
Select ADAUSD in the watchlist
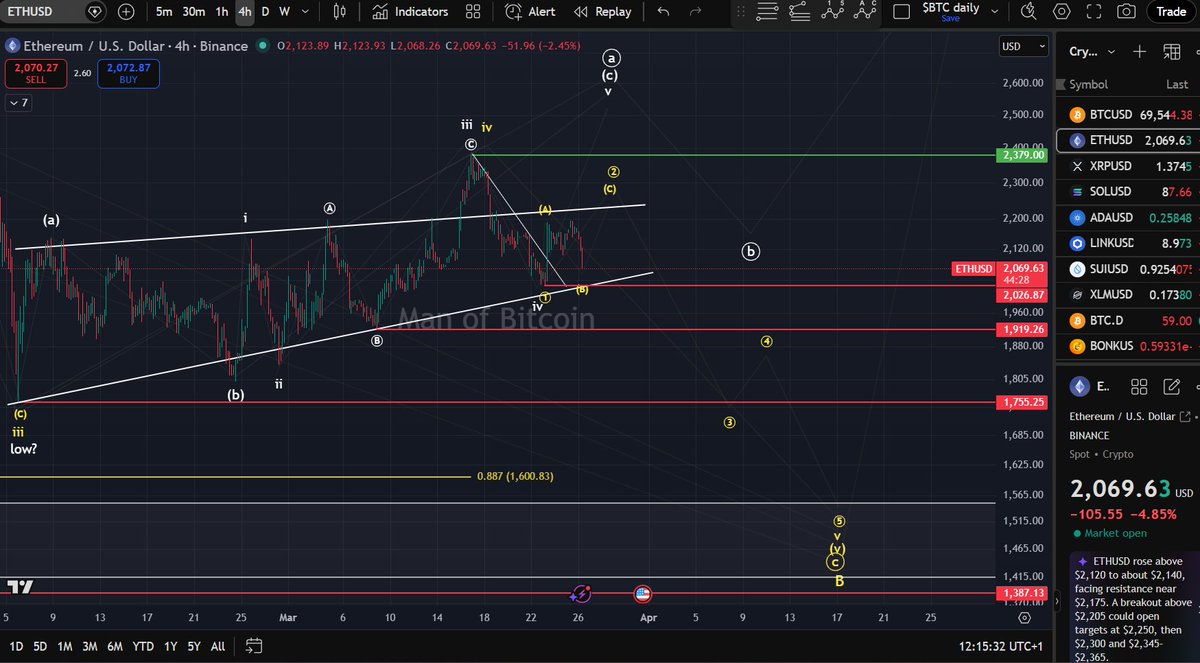pyautogui.click(x=1128, y=217)
